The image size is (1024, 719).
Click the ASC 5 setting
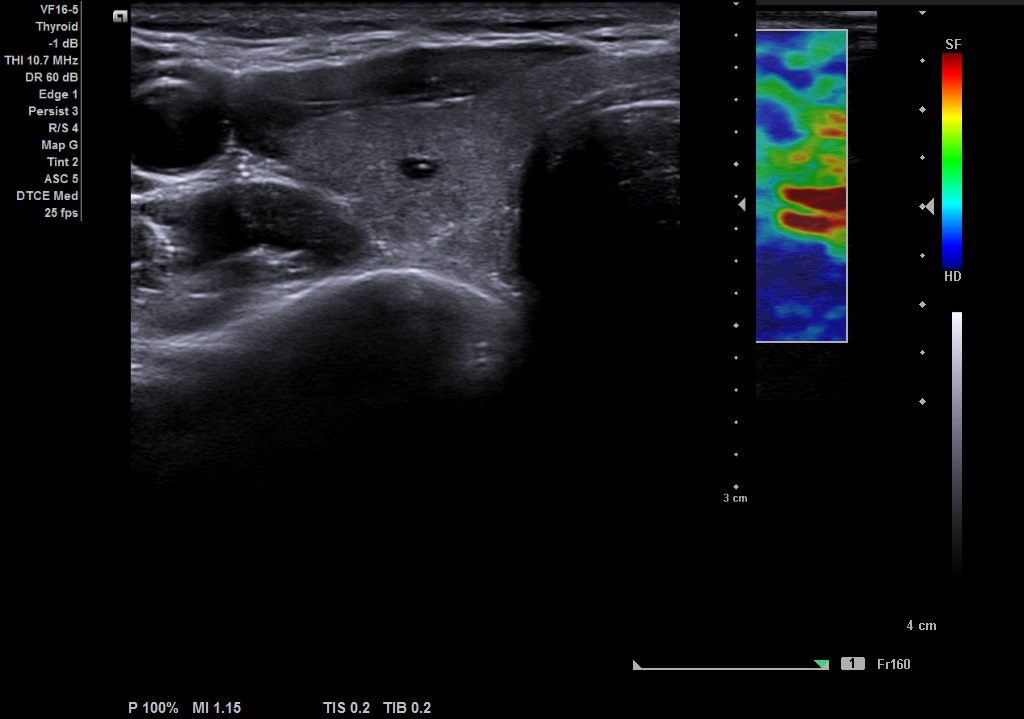(x=61, y=179)
